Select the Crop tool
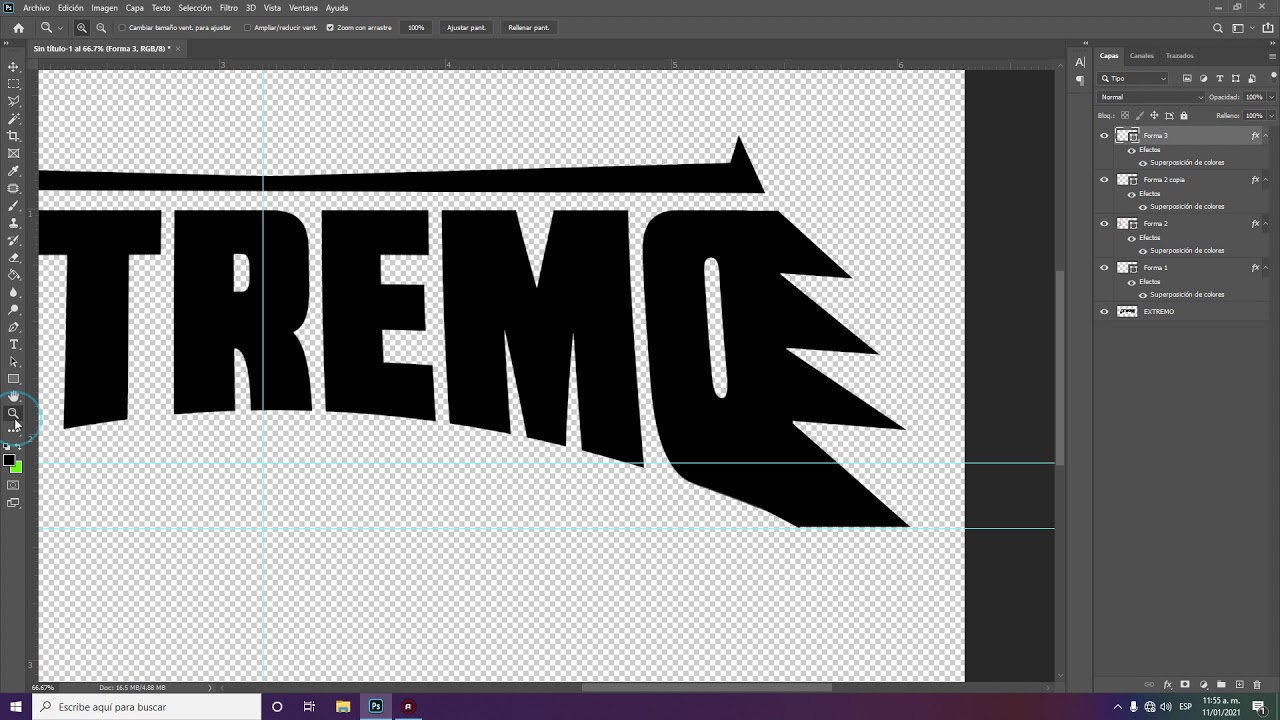Screen dimensions: 1280x720 coord(13,136)
